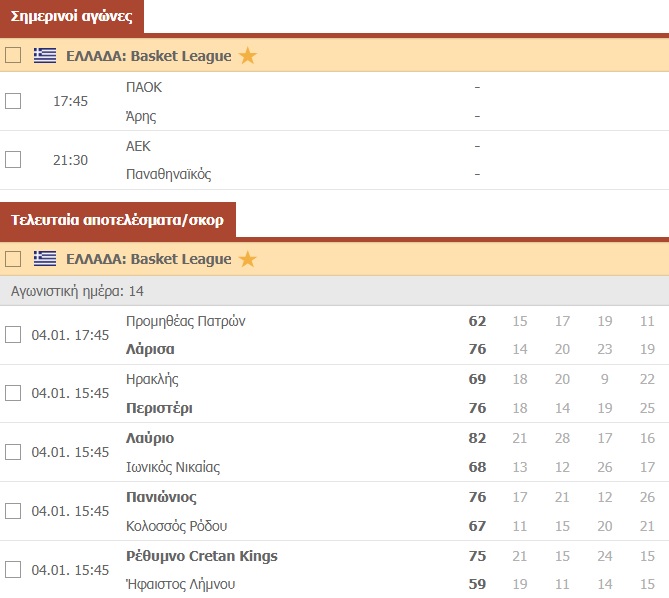Toggle the favorite star in today's Basket League header

(247, 55)
